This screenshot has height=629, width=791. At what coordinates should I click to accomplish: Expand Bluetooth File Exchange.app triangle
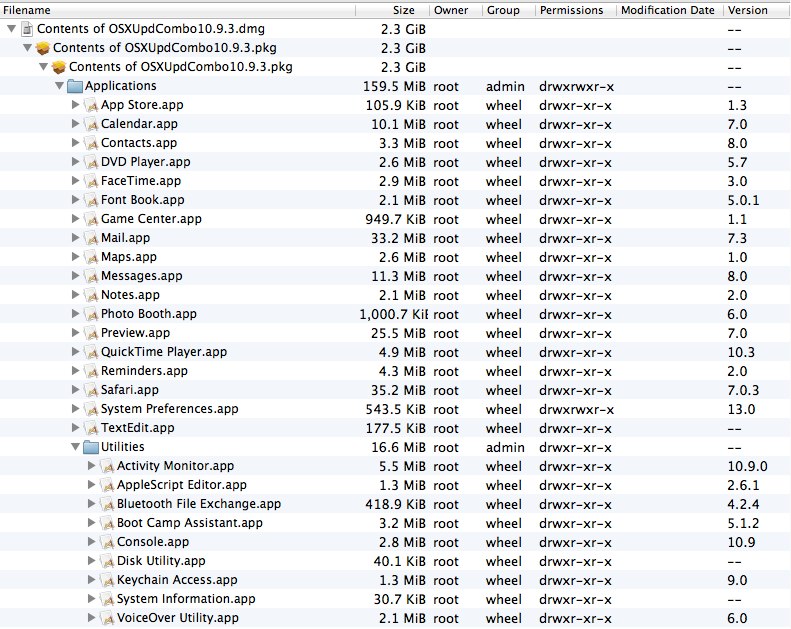pos(92,503)
